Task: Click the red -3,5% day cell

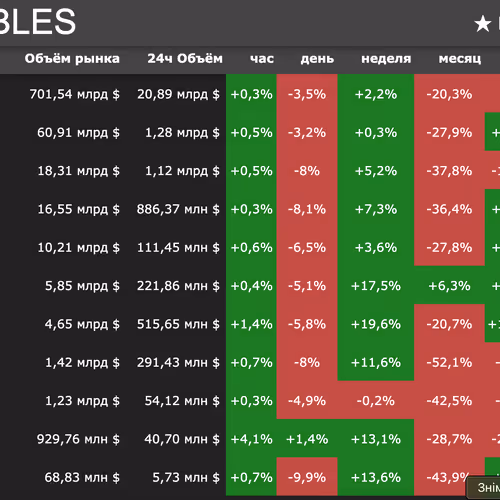Action: click(x=307, y=94)
